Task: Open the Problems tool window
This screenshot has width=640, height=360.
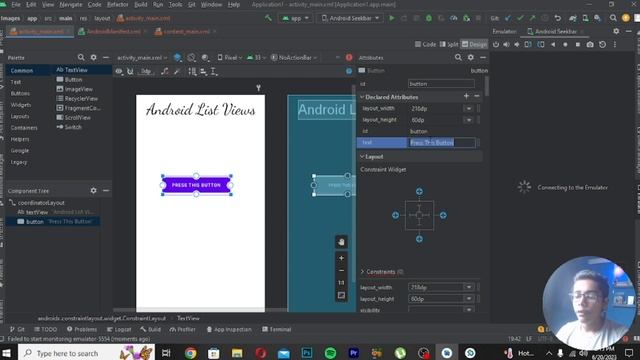Action: pos(82,329)
